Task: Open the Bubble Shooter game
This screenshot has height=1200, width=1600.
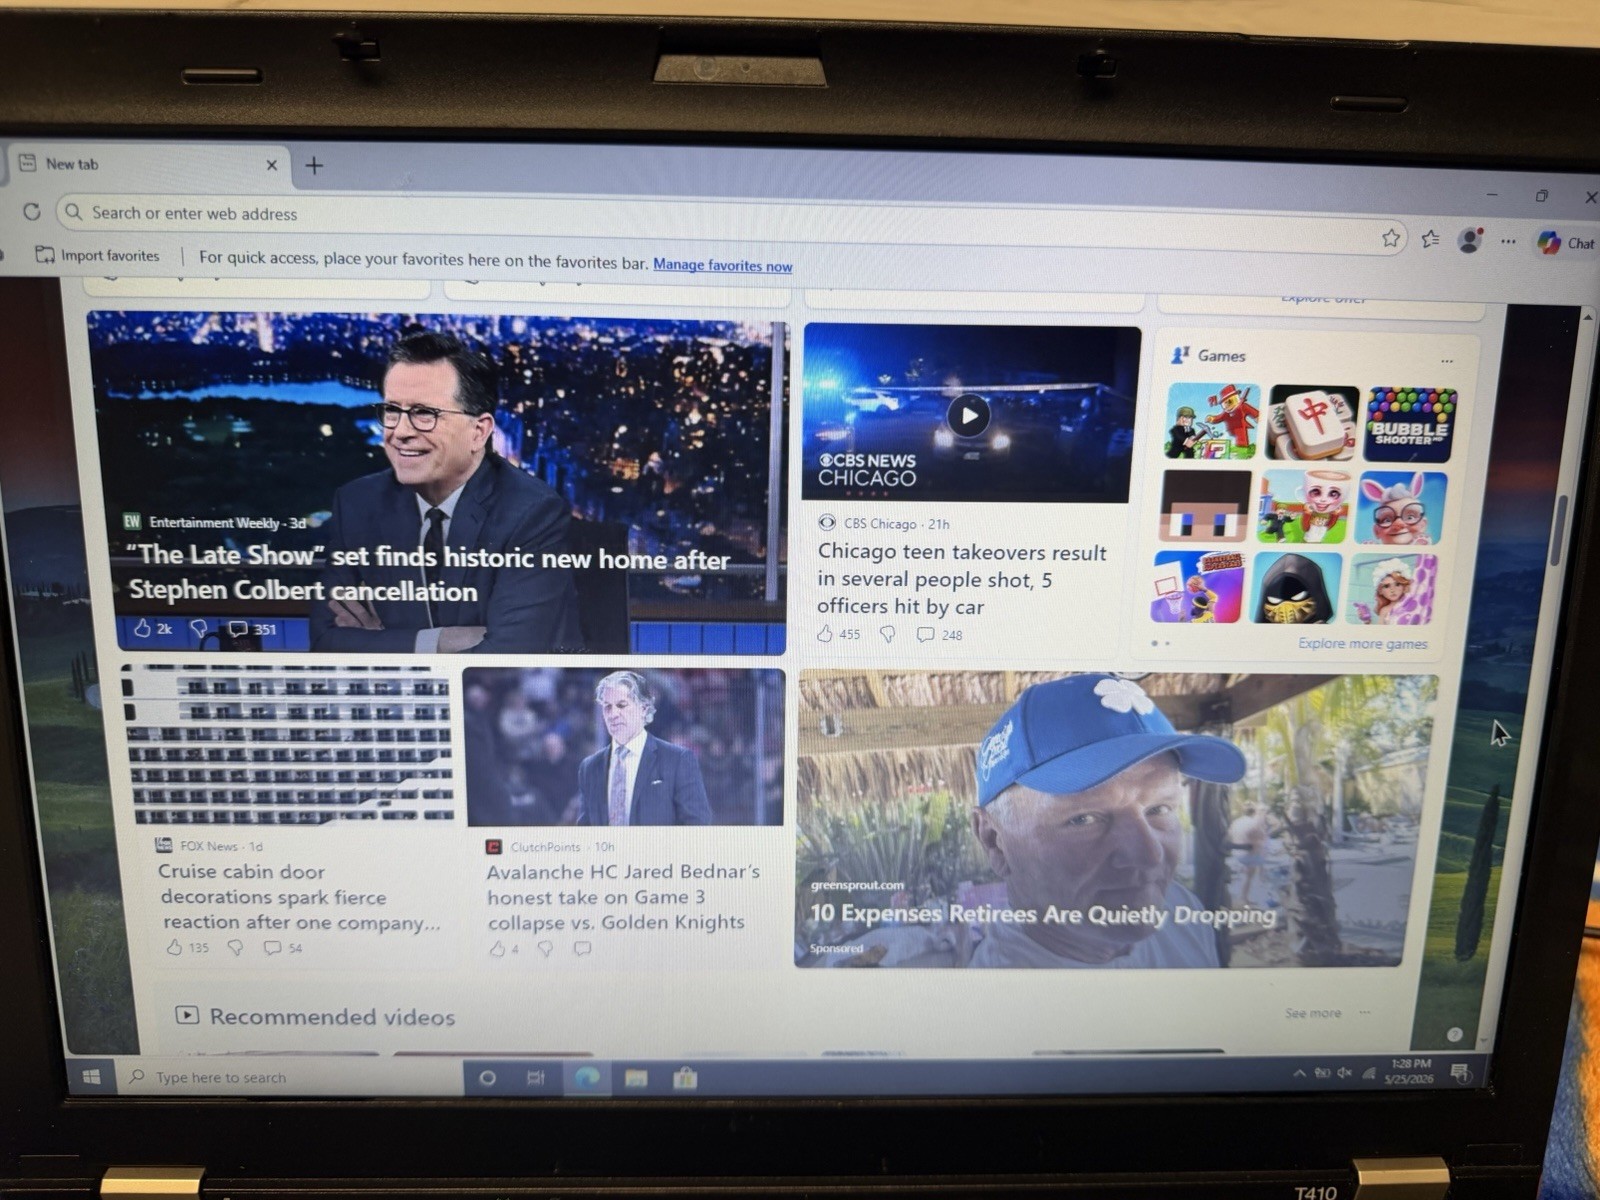Action: point(1410,425)
